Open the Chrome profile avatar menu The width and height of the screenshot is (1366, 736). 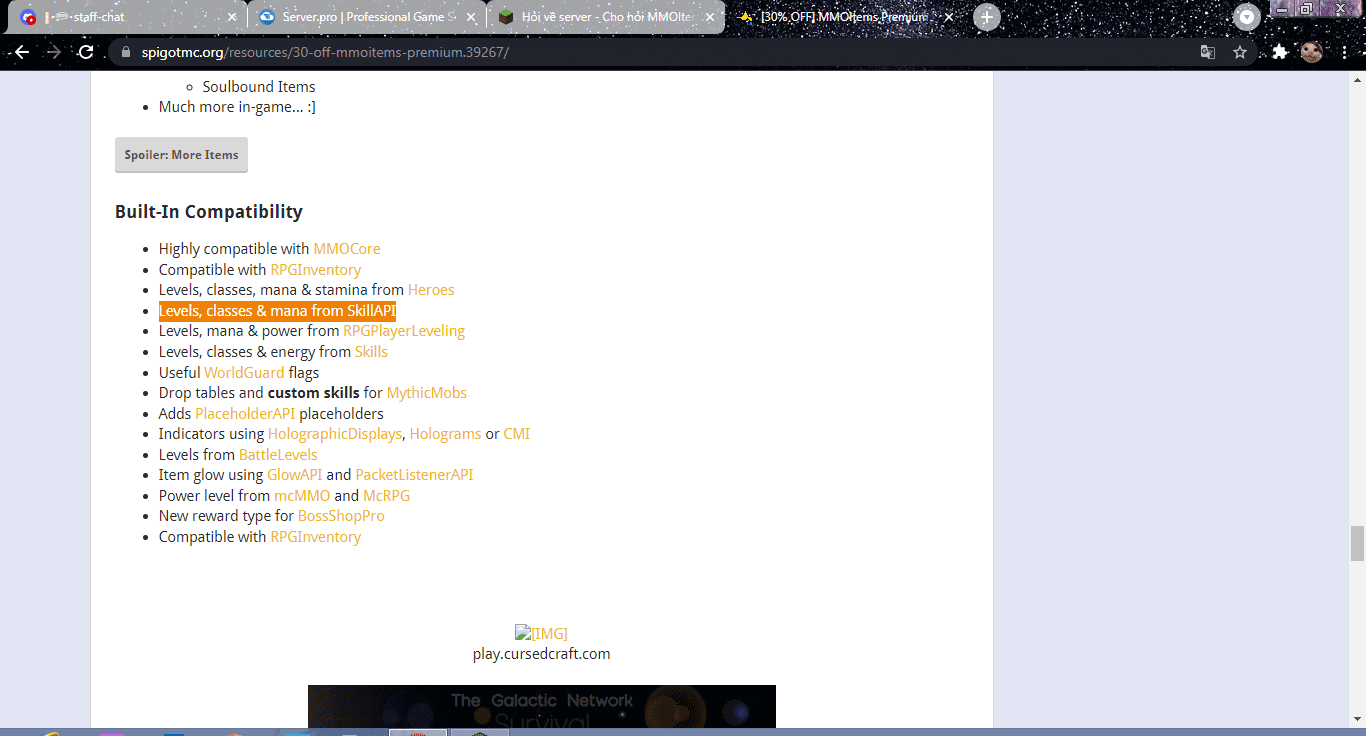[1312, 52]
